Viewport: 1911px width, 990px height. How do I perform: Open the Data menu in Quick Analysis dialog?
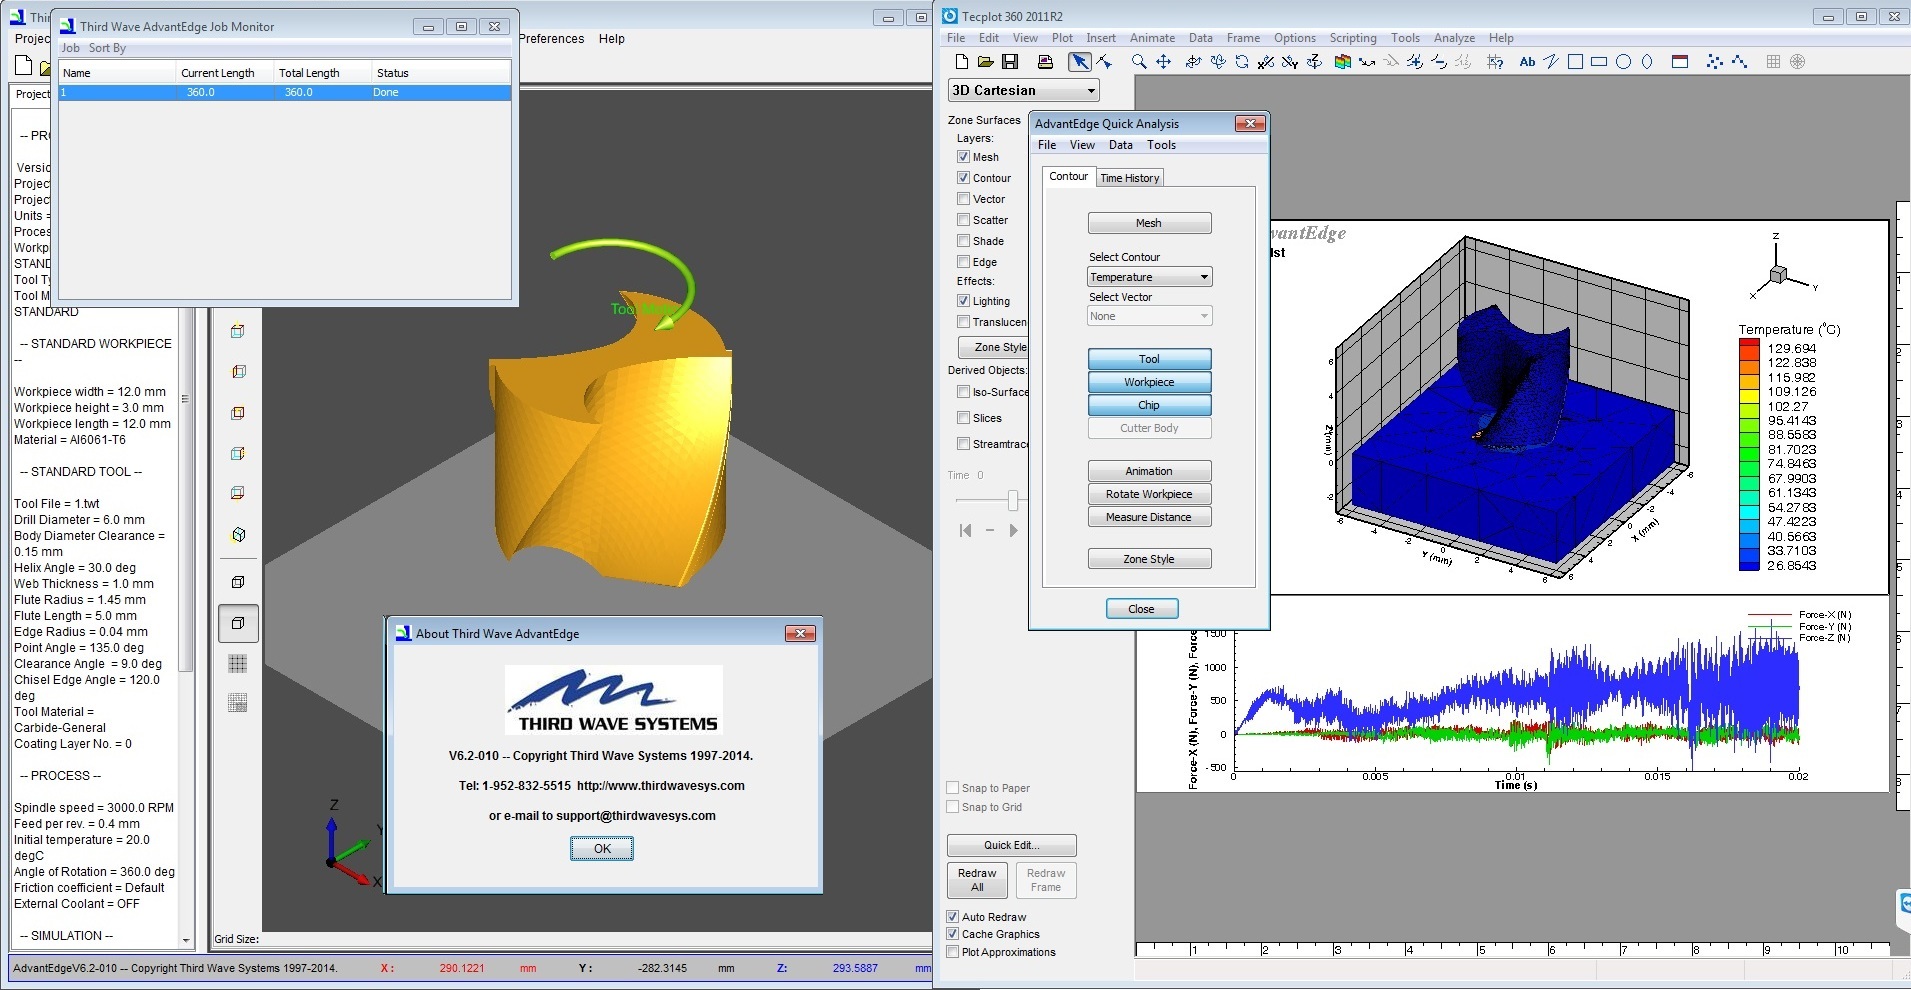1121,145
